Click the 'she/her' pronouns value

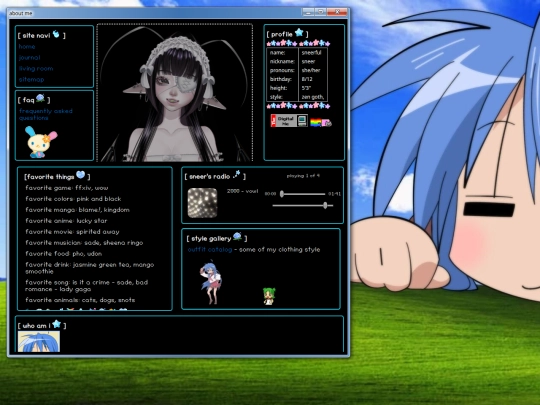pos(311,70)
